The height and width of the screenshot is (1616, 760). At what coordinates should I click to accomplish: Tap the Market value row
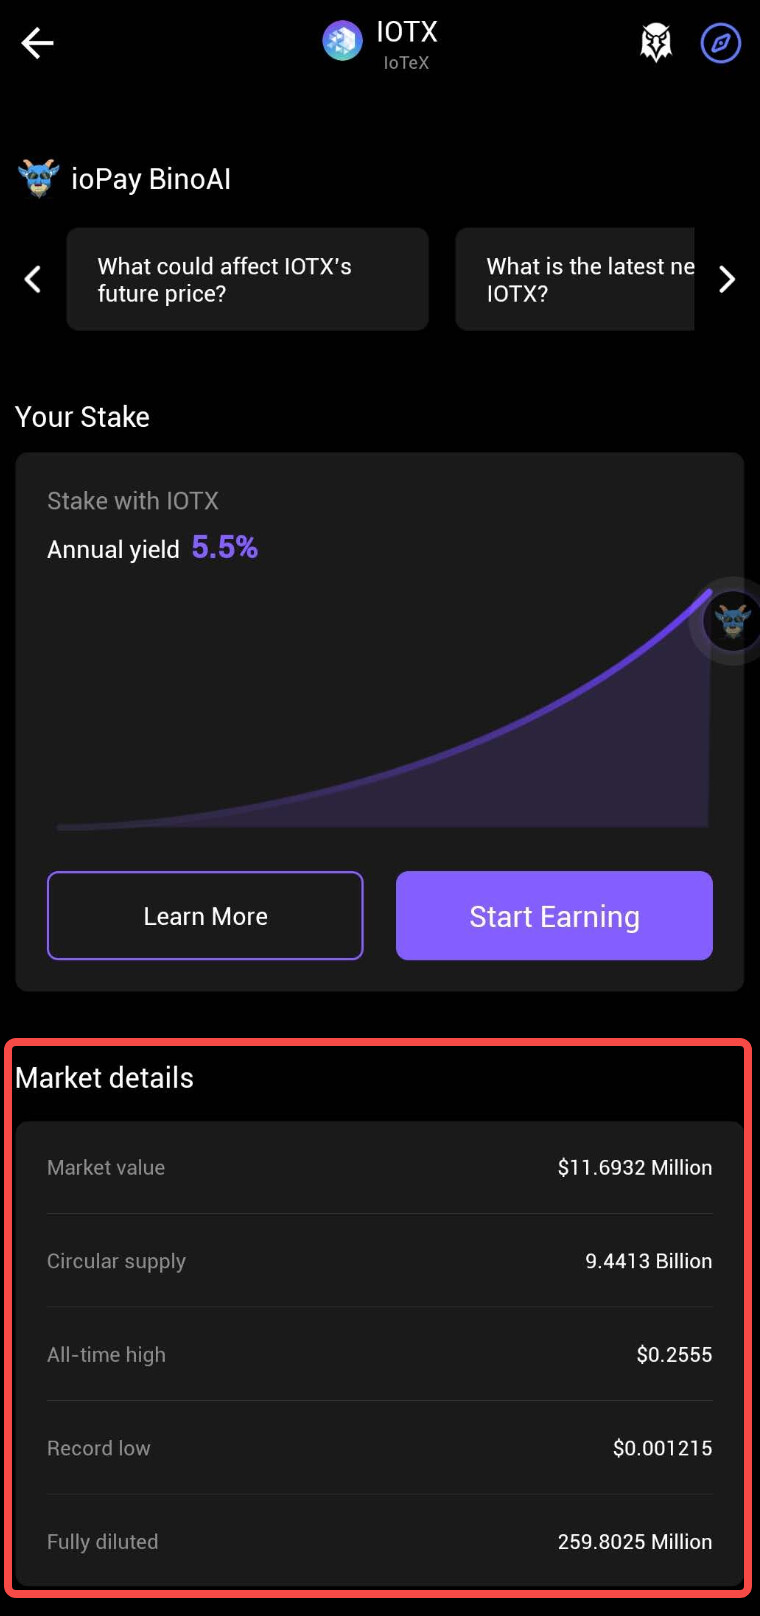pos(379,1167)
